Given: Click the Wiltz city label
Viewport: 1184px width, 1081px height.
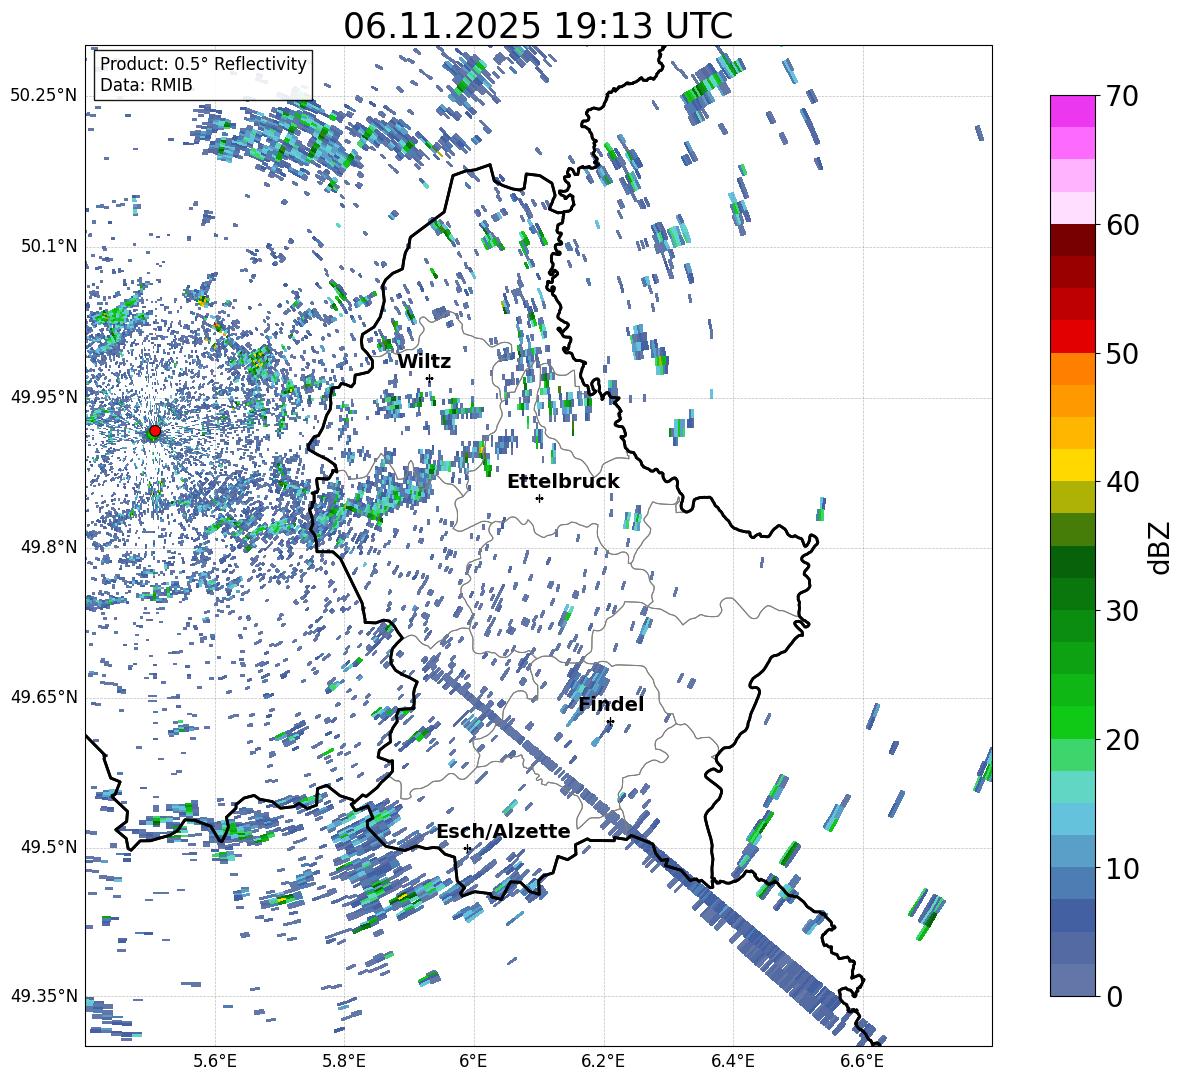Looking at the screenshot, I should [424, 361].
